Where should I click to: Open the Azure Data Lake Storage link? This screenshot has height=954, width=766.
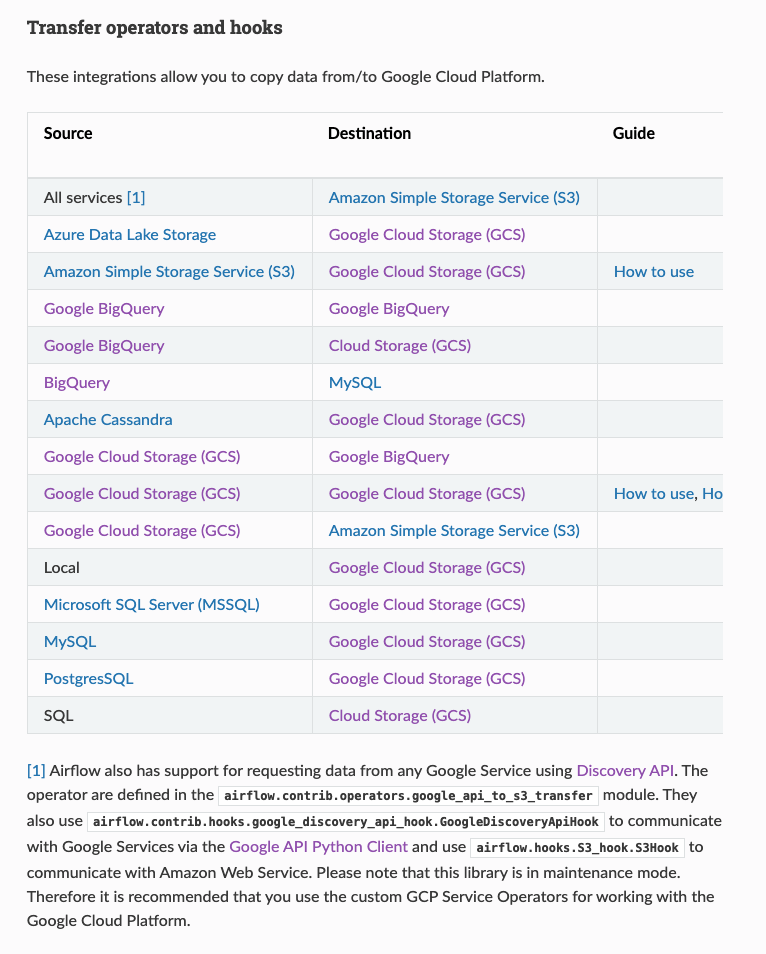130,235
